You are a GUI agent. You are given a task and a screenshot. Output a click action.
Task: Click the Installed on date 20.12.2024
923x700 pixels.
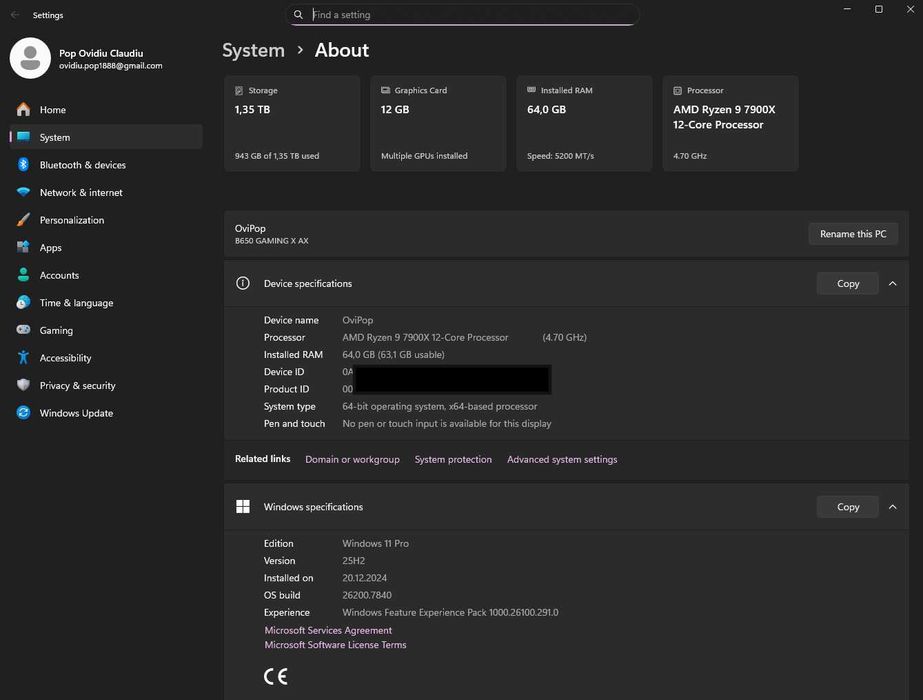point(364,578)
